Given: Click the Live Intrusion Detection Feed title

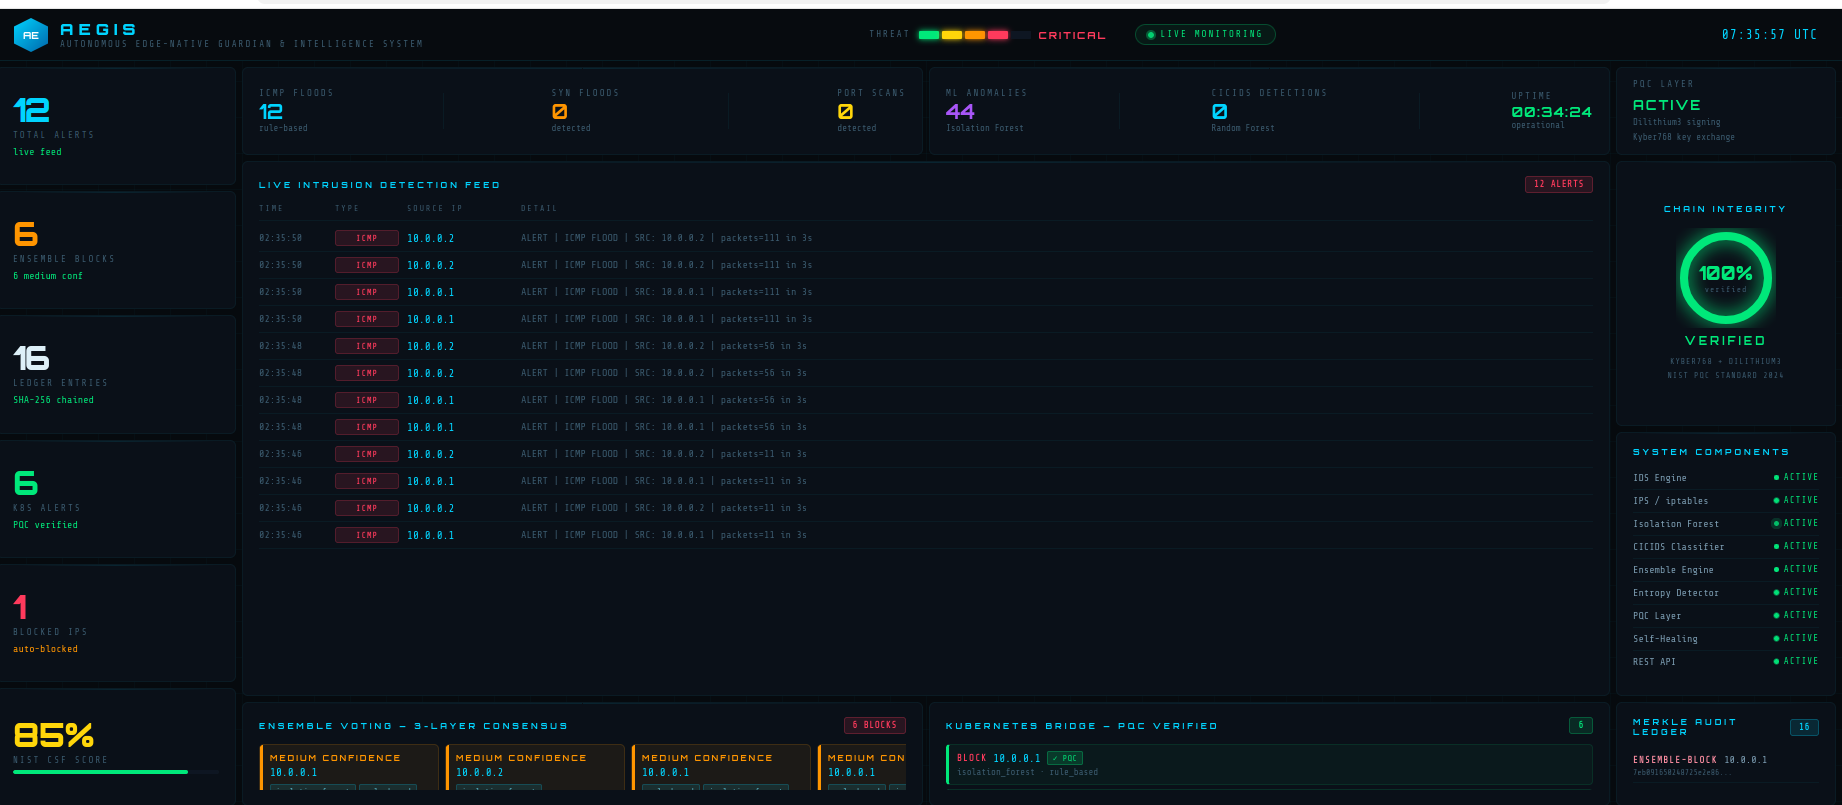Looking at the screenshot, I should tap(379, 185).
